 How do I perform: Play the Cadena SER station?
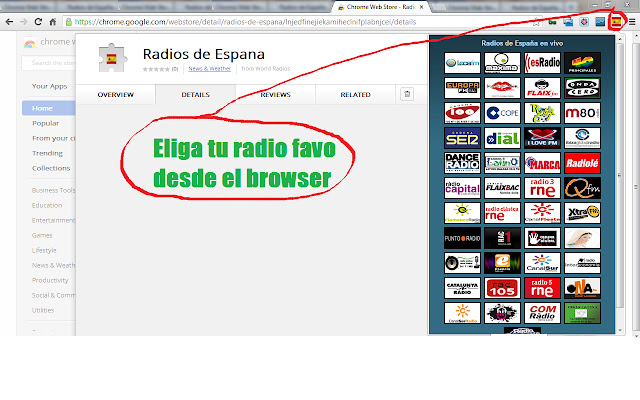pos(462,138)
